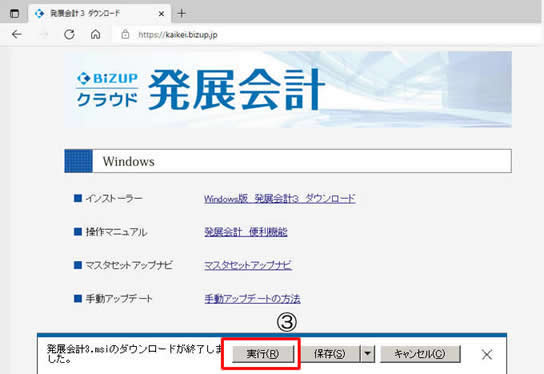Image resolution: width=544 pixels, height=374 pixels.
Task: Select the 発展会計3 ダウンロード browser tab
Action: coord(99,14)
